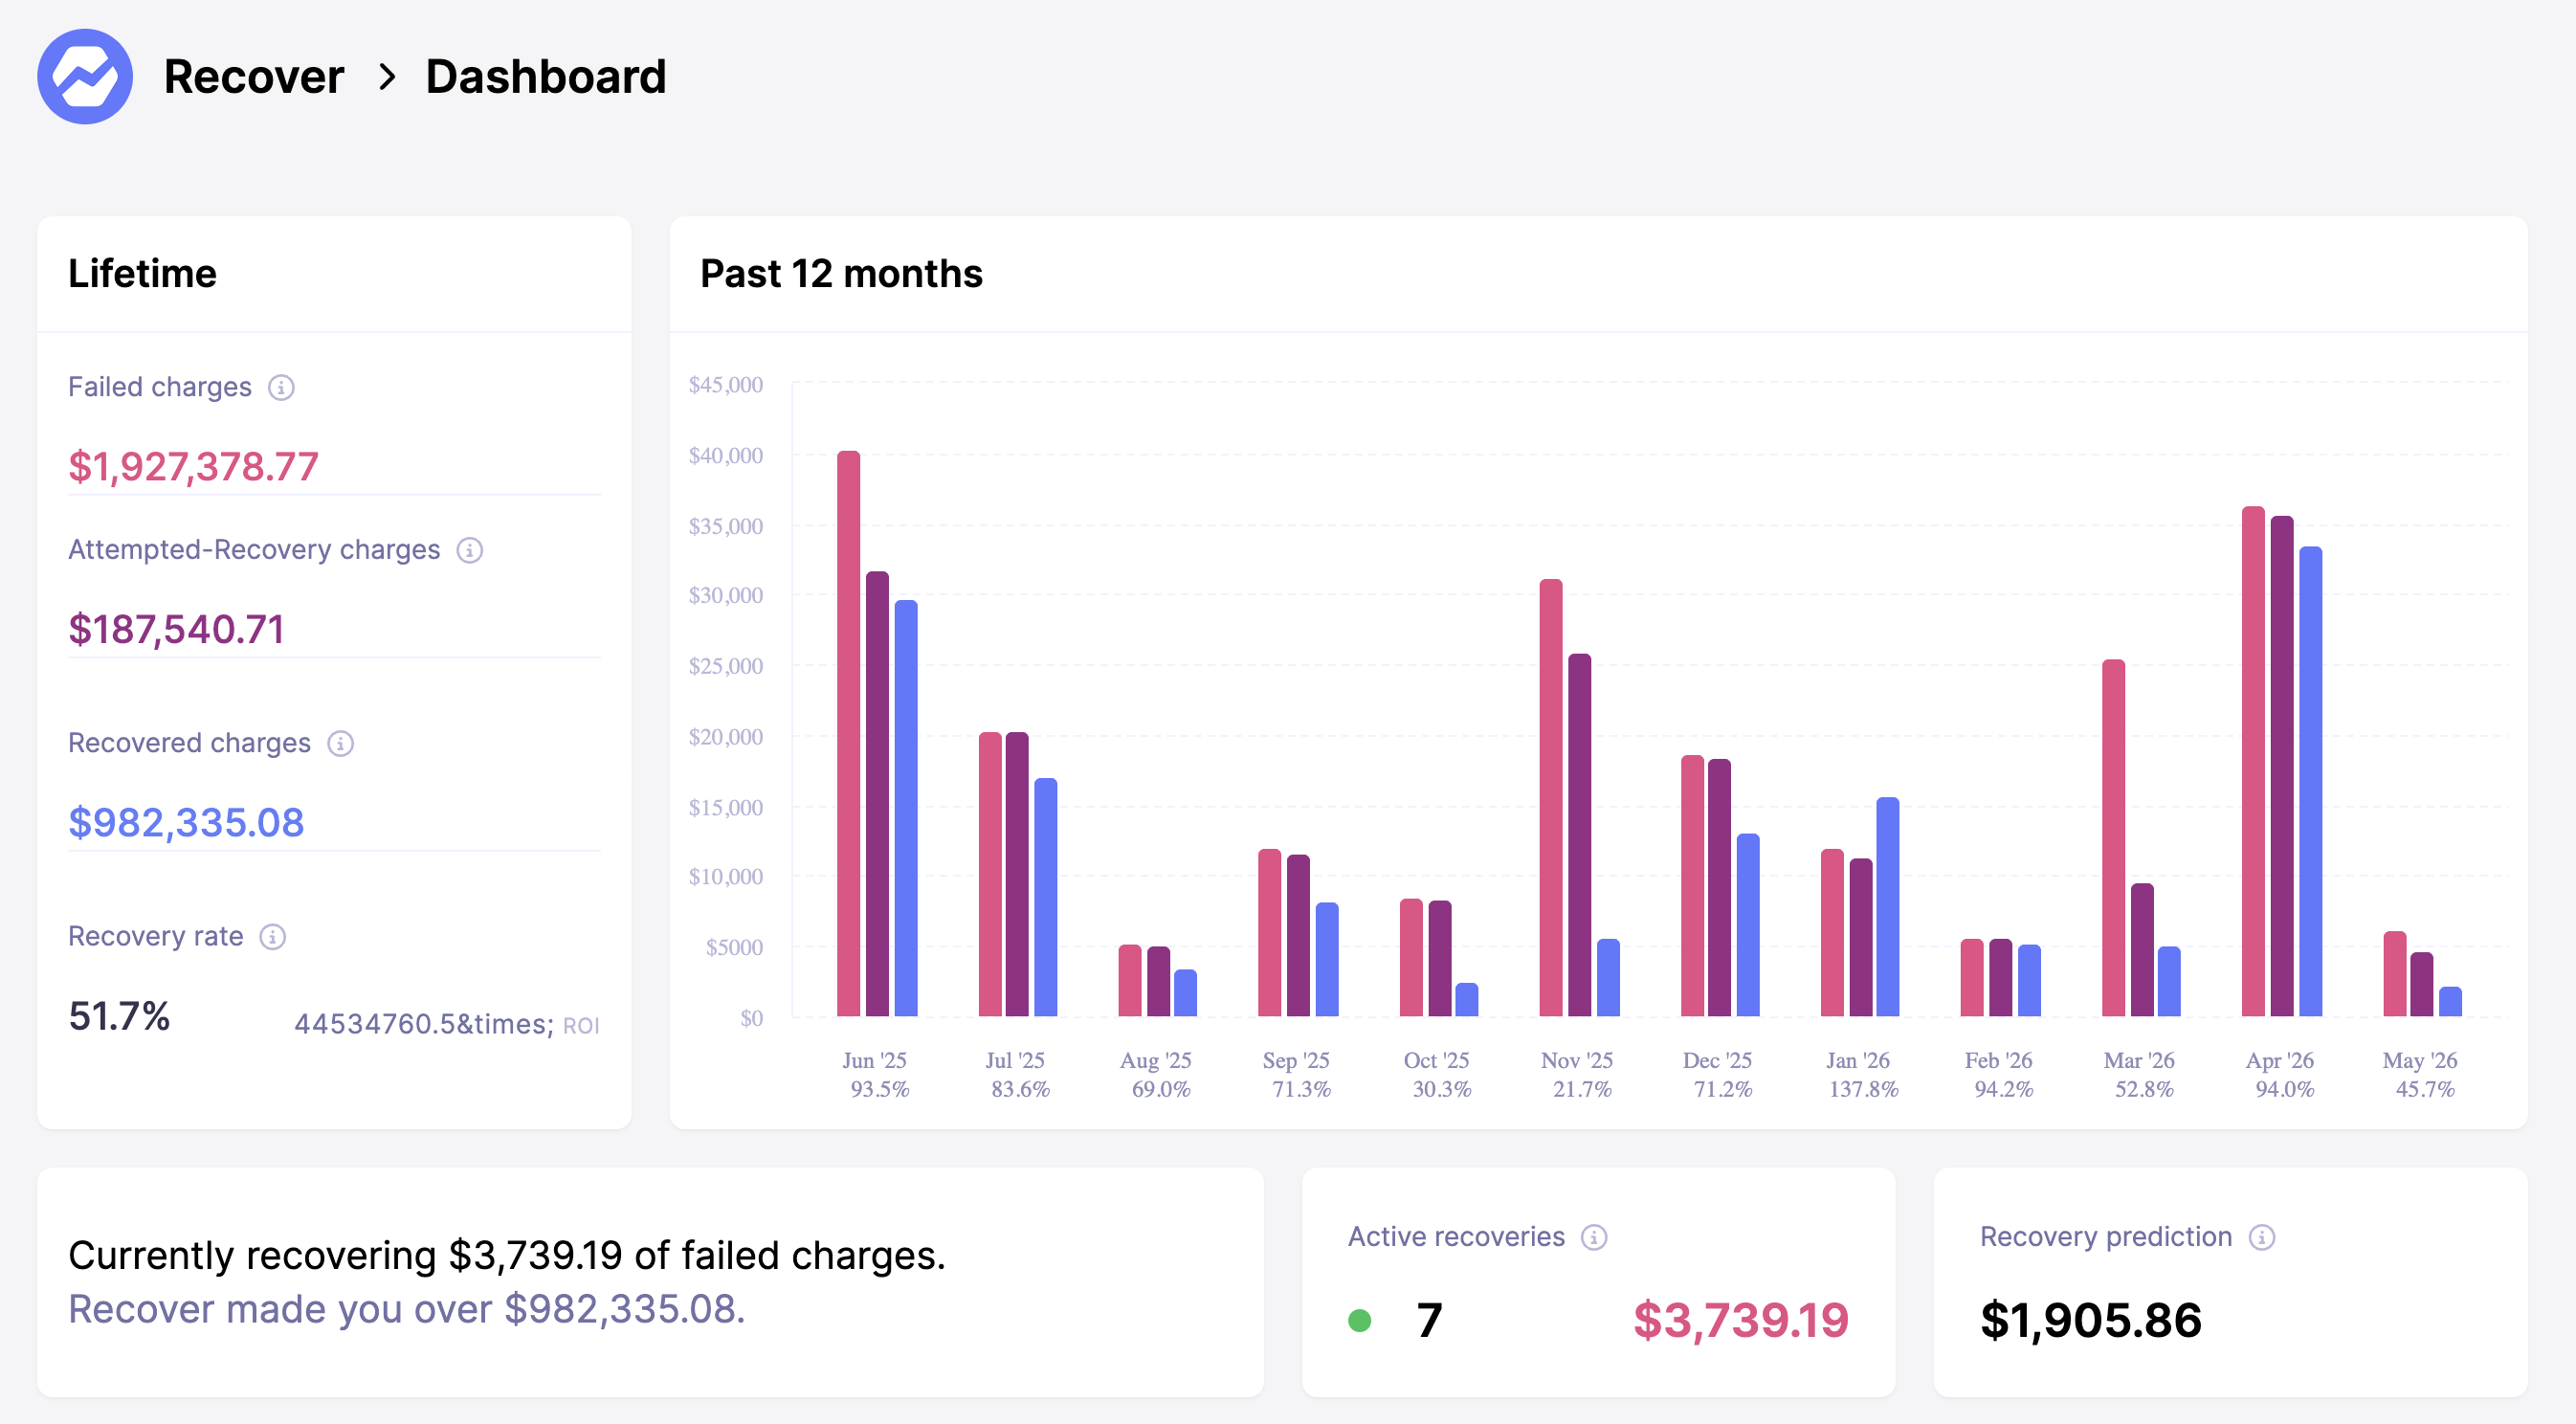The image size is (2576, 1424).
Task: Click Apr '26 purple attempted bar
Action: point(2282,766)
